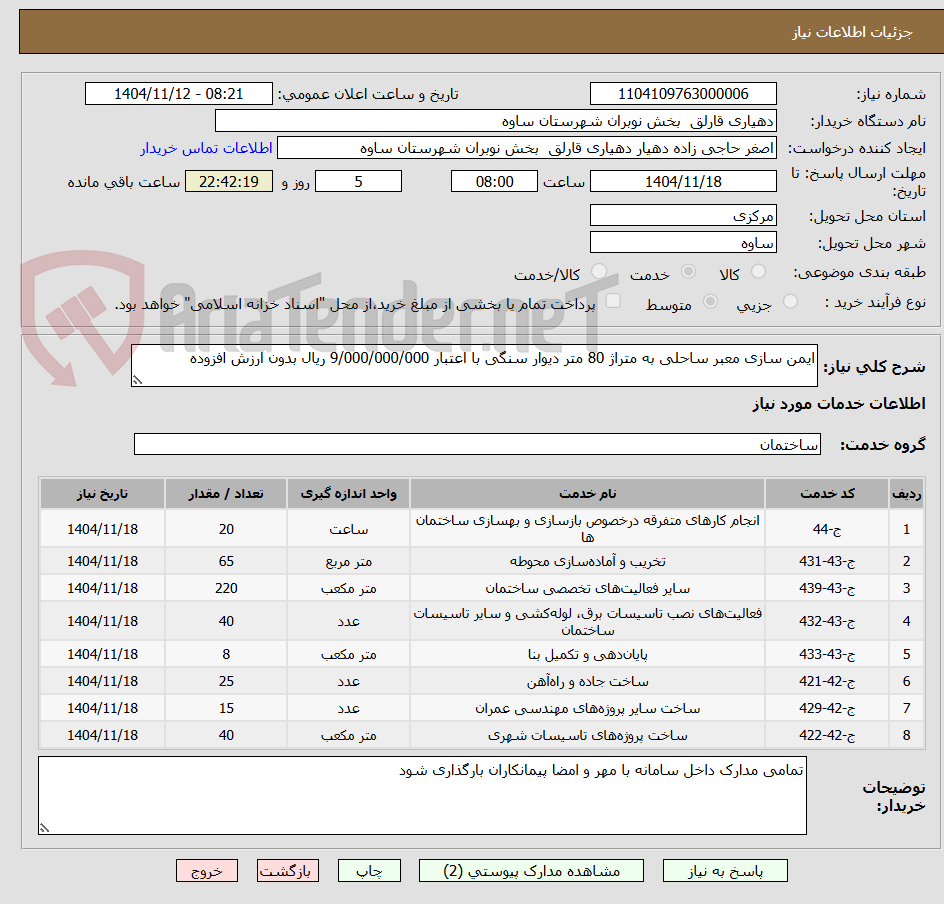Click the ردیف column header
The image size is (944, 904).
click(x=907, y=494)
